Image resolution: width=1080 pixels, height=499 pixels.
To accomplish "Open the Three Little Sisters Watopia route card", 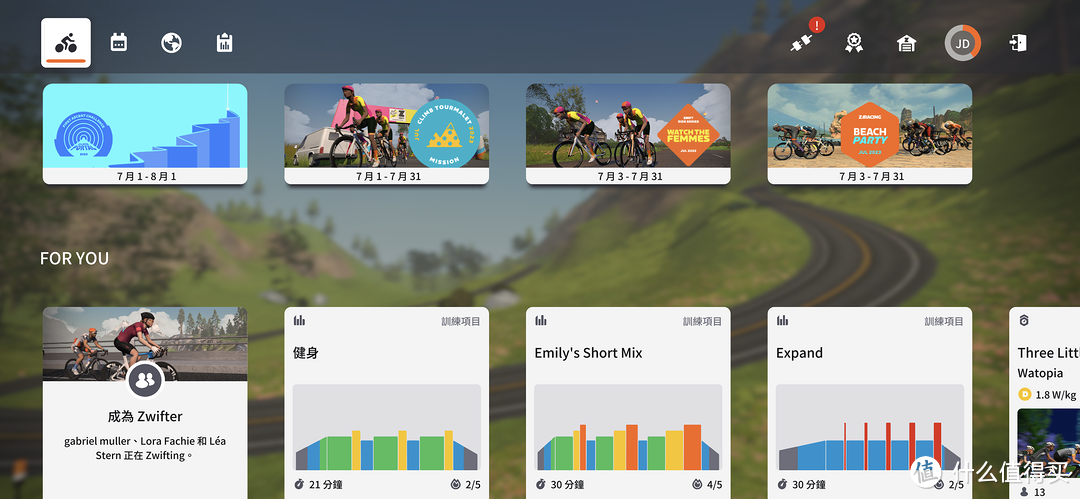I will 1045,403.
